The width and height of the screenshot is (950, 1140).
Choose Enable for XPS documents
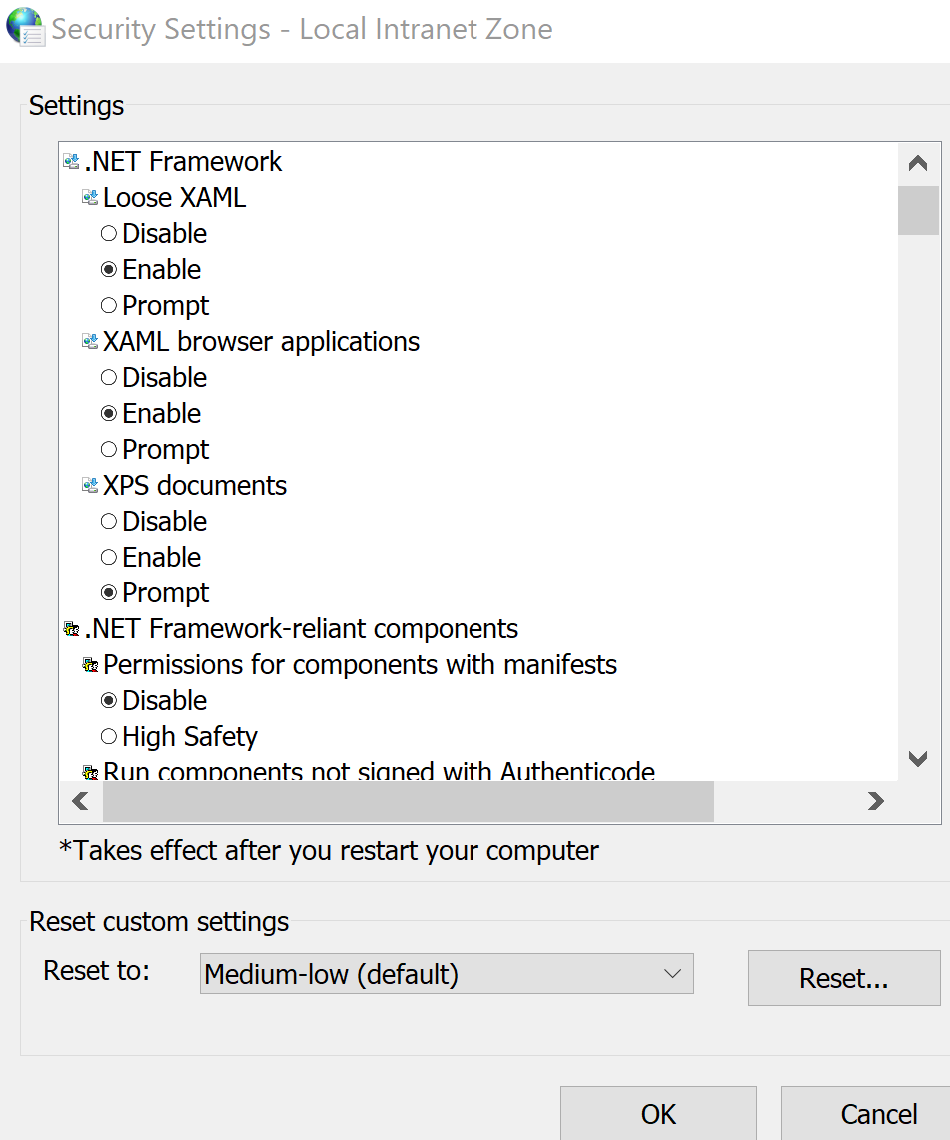(109, 558)
